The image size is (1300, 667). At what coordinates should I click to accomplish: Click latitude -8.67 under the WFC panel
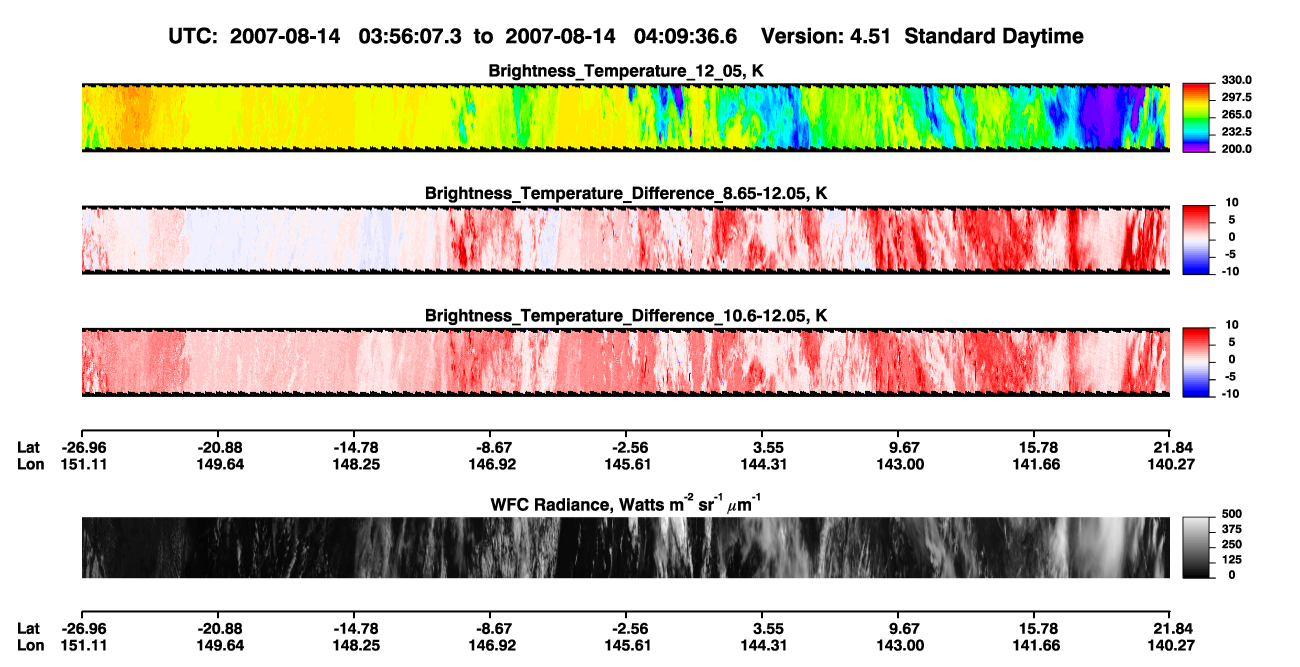(x=492, y=628)
